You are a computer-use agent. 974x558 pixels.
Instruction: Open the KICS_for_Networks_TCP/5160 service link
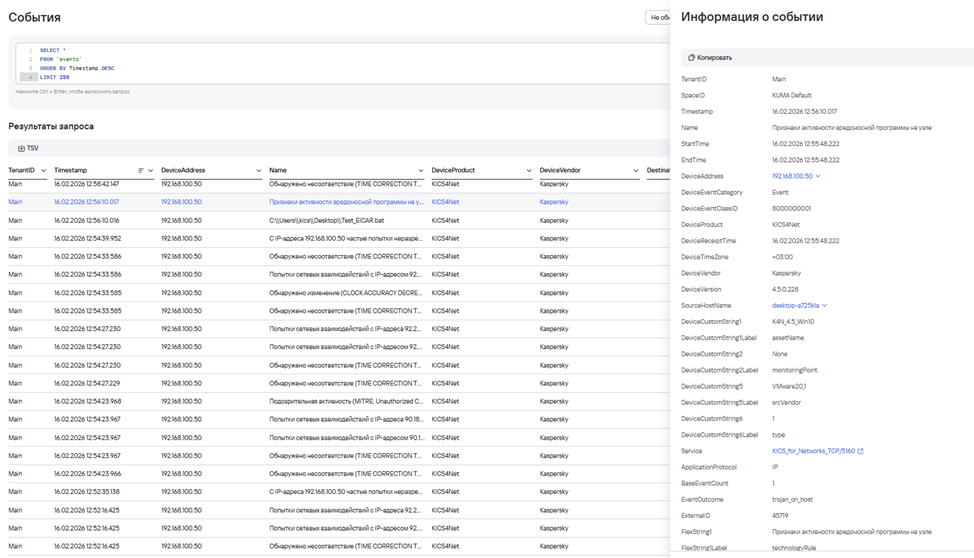tap(813, 451)
